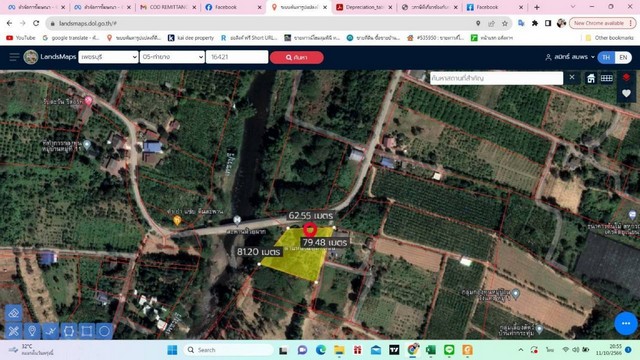
Task: Click the red parcel location pin
Action: tap(310, 229)
